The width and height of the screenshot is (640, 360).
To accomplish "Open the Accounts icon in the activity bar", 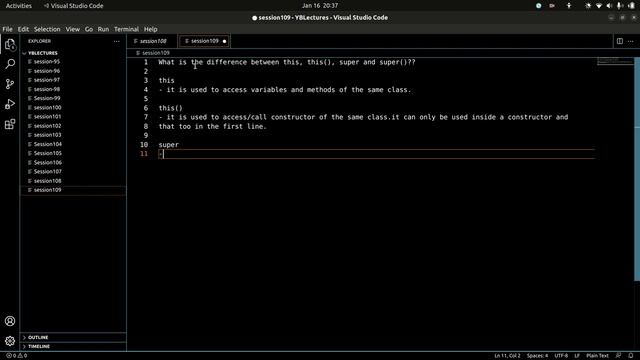I will [10, 321].
